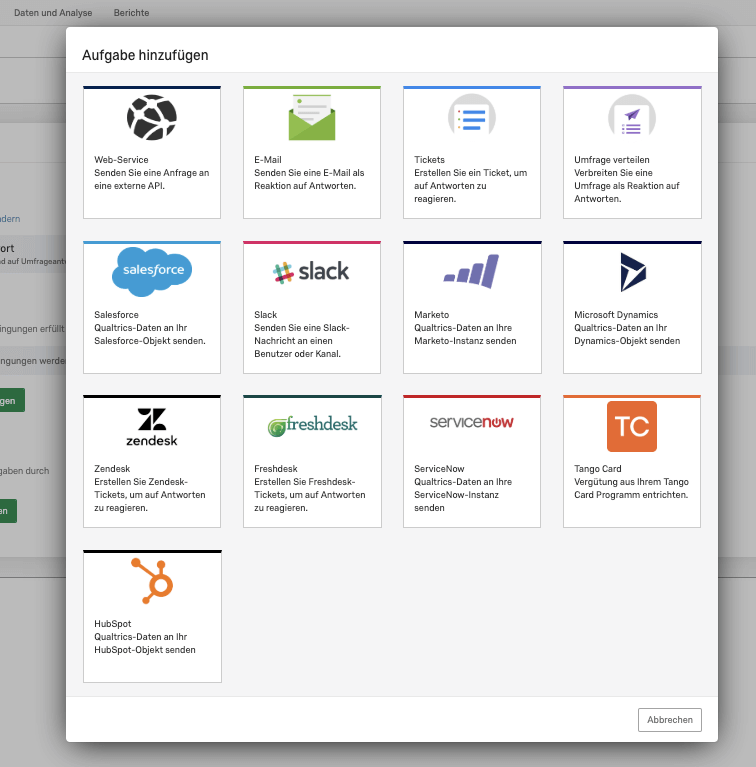756x767 pixels.
Task: Switch to the Berichte tab
Action: (x=132, y=13)
